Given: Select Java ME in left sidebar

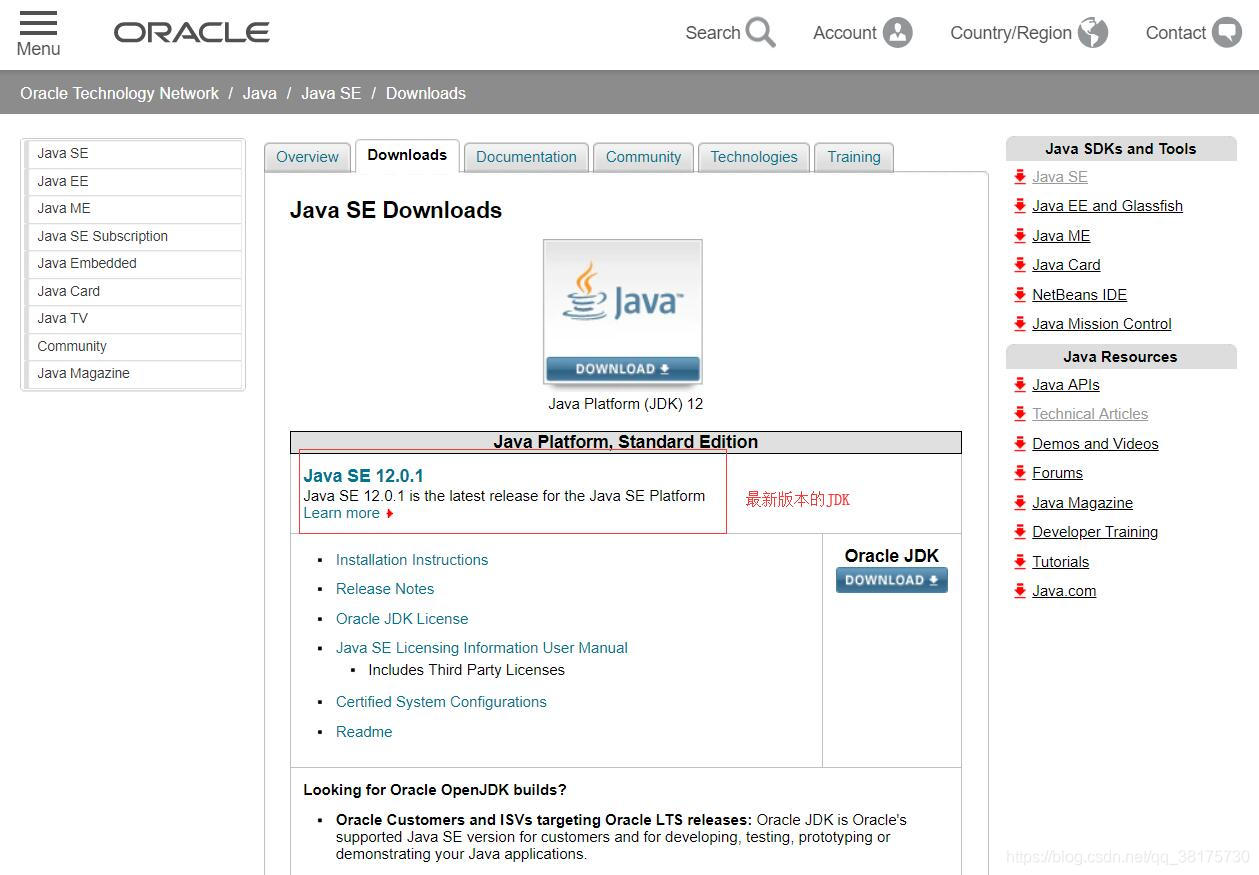Looking at the screenshot, I should [133, 209].
